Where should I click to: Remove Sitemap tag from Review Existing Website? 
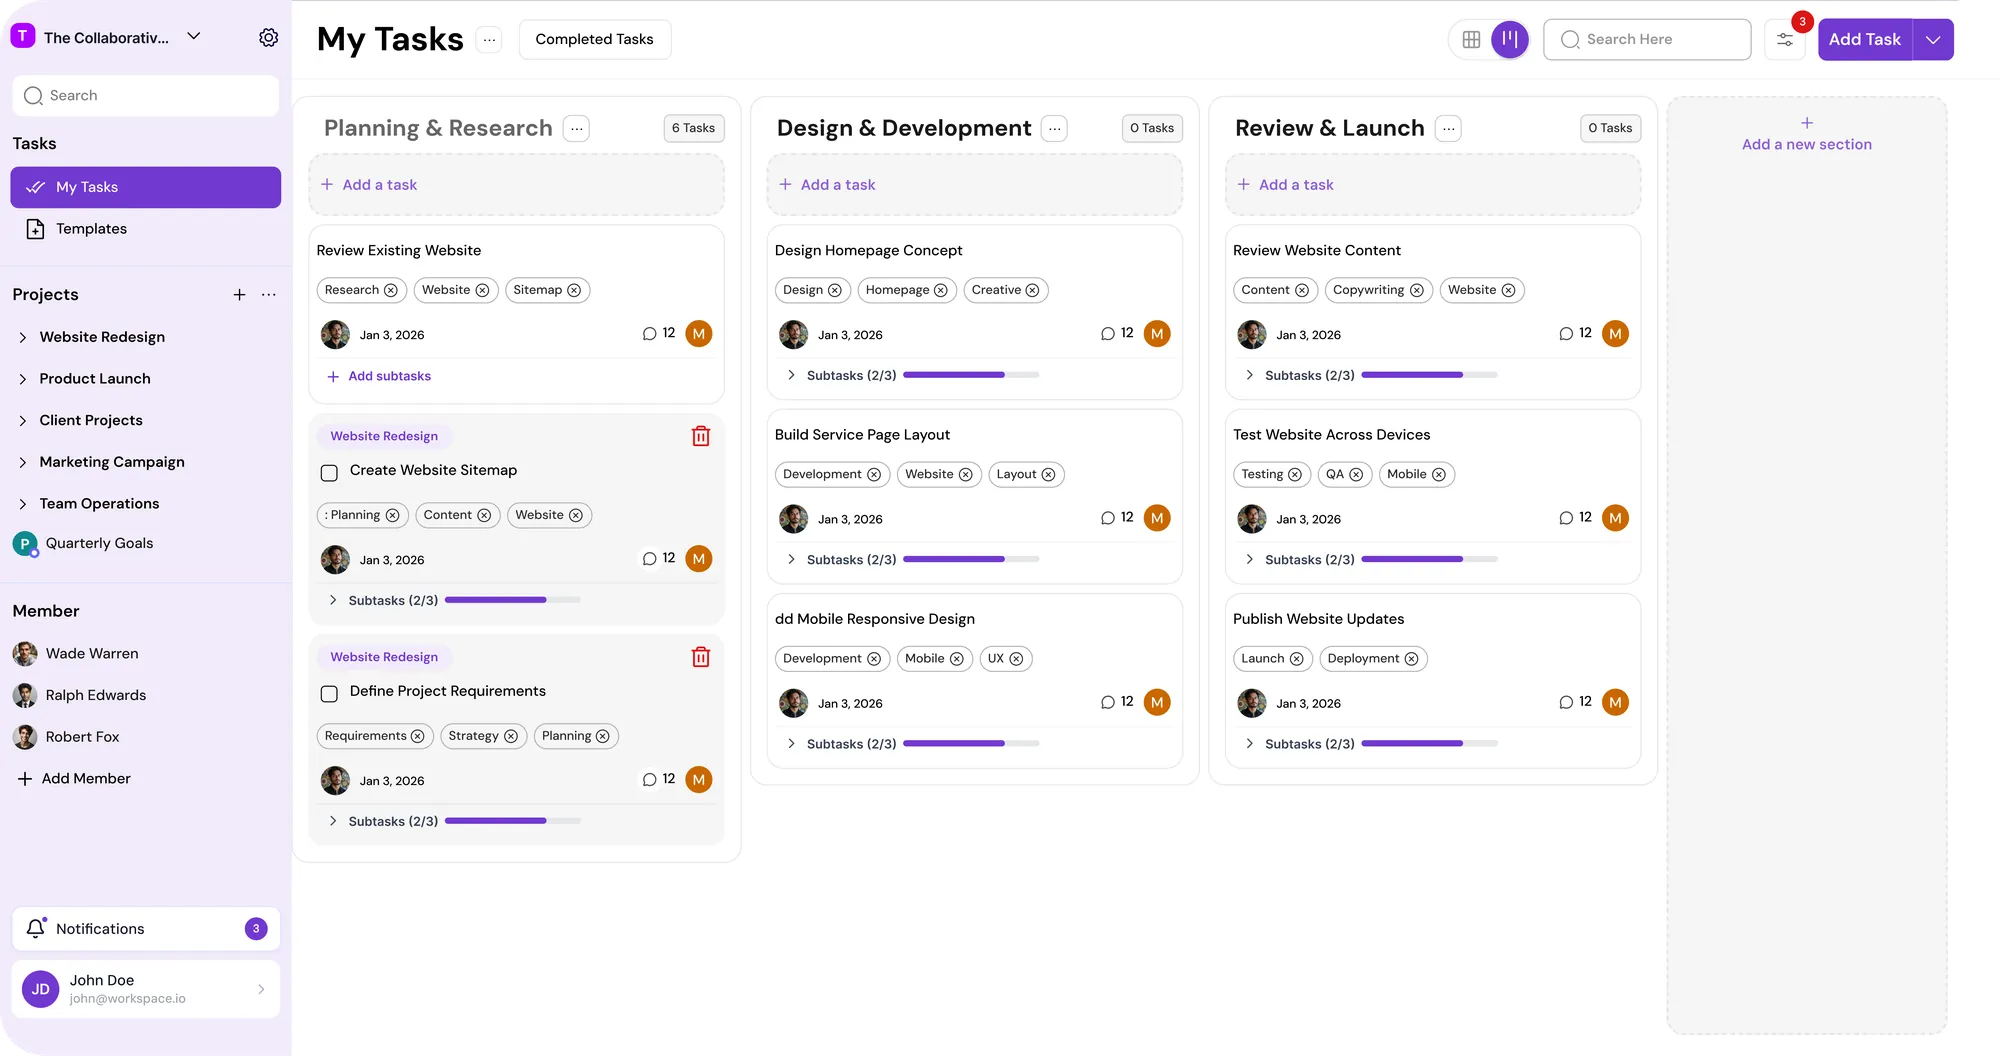[574, 290]
